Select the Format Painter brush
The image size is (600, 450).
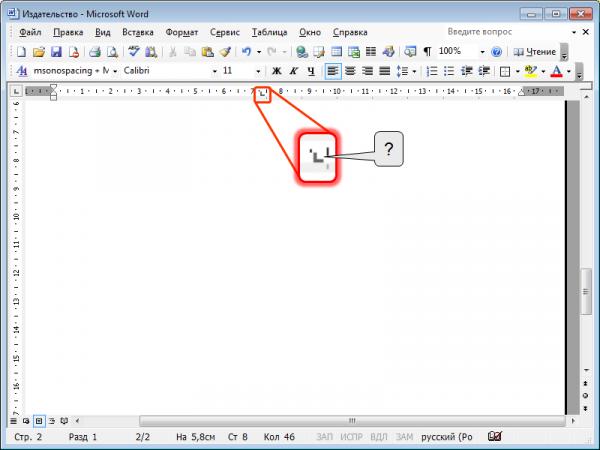pos(225,52)
